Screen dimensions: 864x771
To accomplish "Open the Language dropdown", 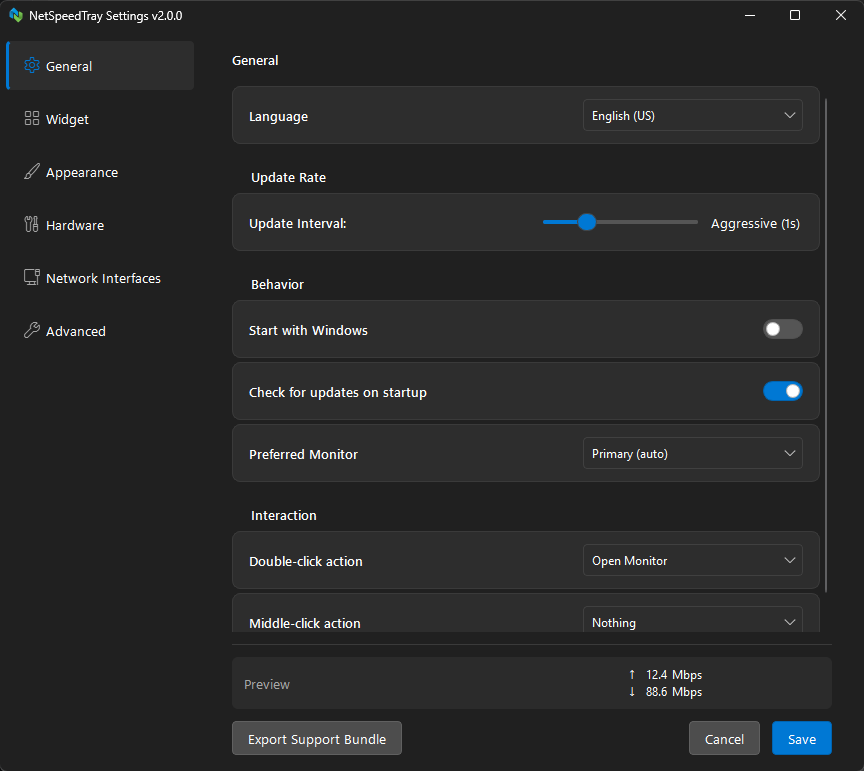I will 693,115.
